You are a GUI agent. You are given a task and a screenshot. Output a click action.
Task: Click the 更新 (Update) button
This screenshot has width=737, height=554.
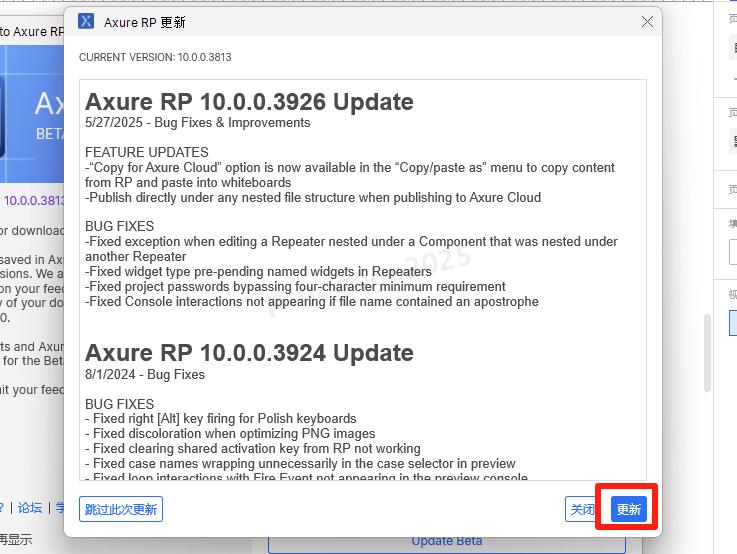click(628, 509)
